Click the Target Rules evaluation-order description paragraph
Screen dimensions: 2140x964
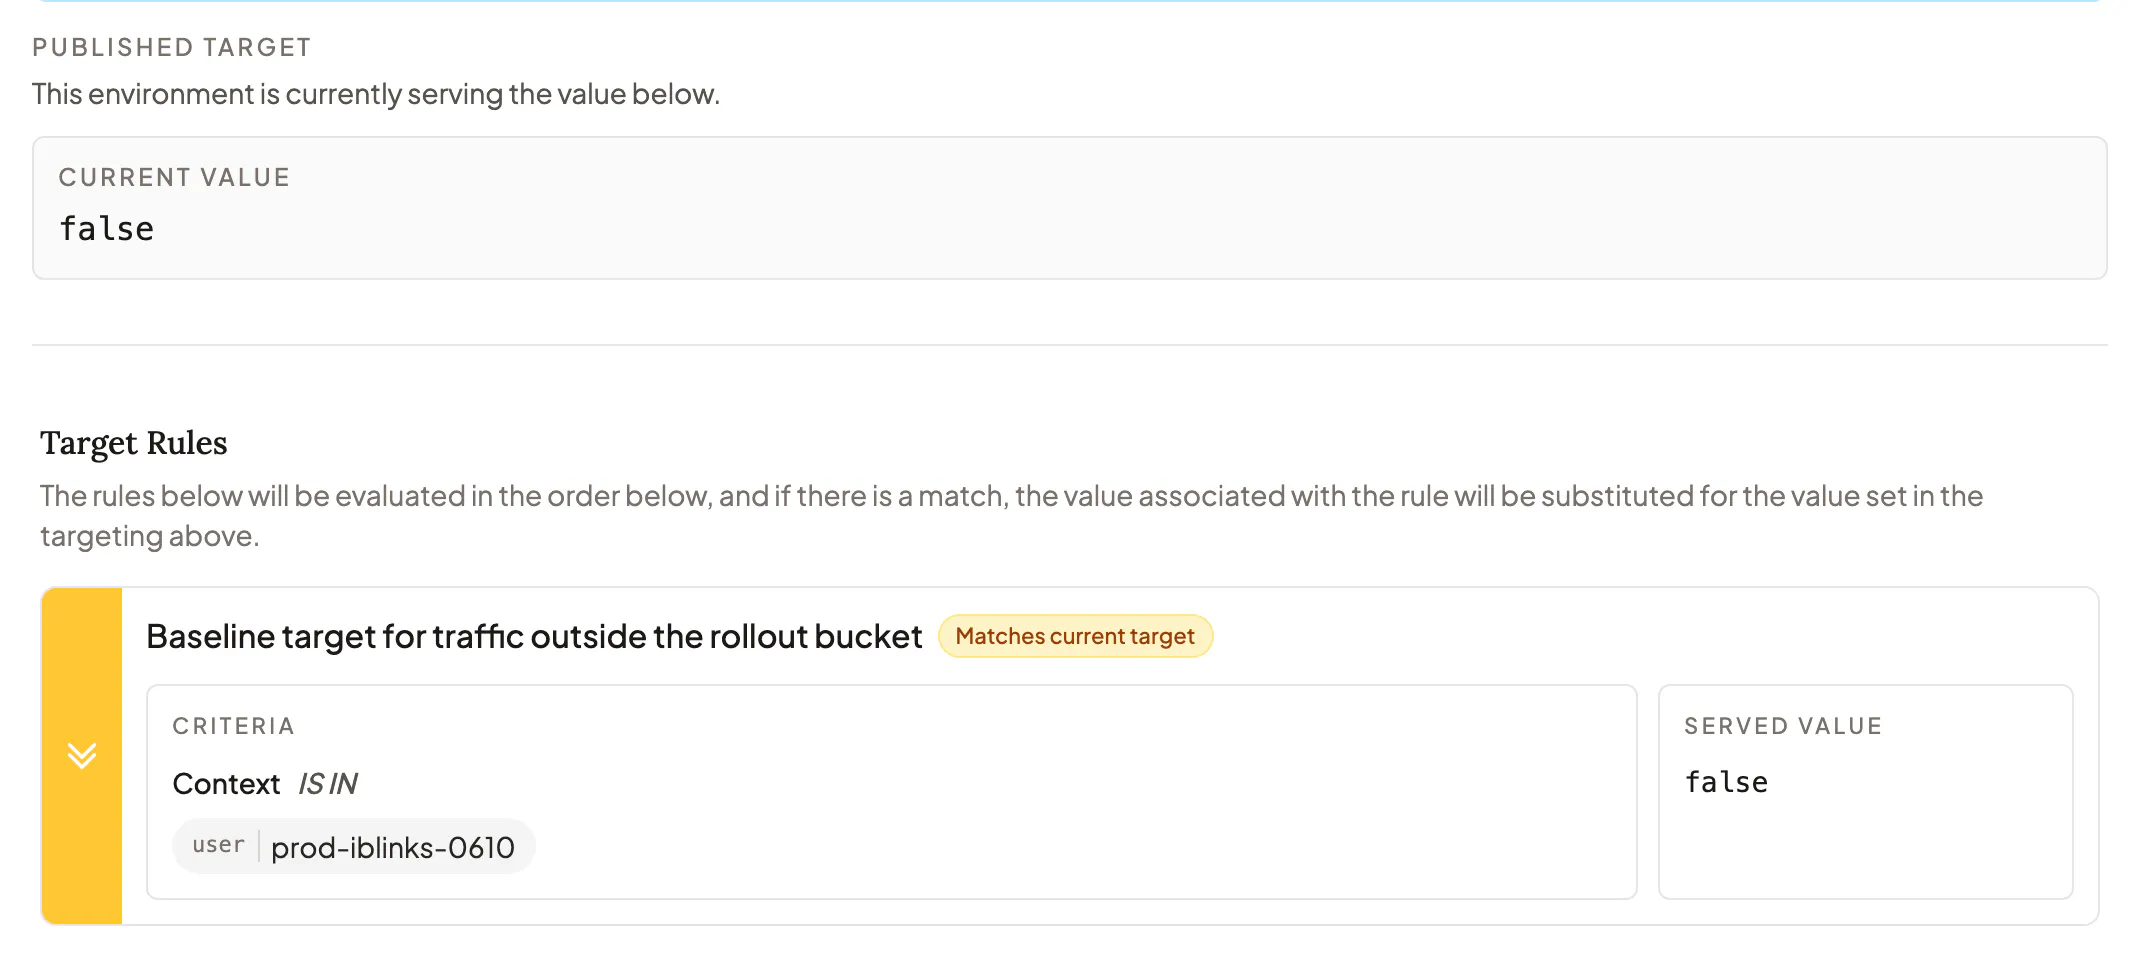1011,516
